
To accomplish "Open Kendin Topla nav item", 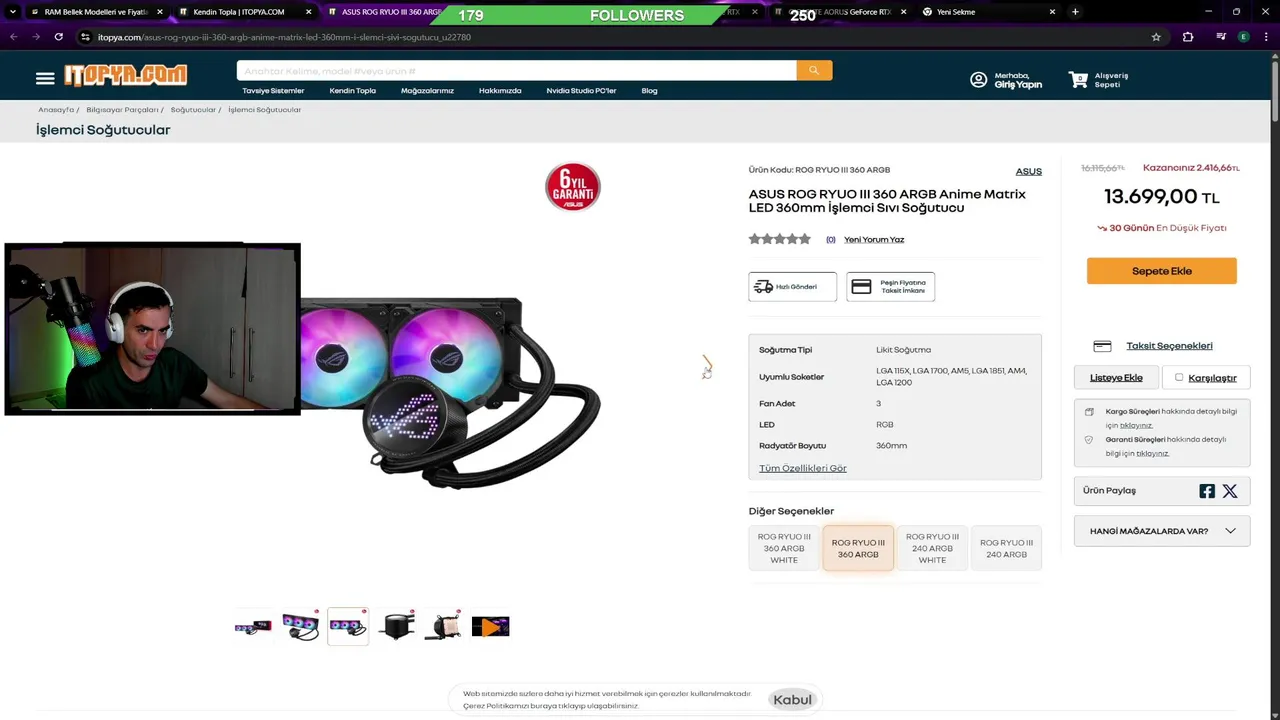I will point(353,91).
